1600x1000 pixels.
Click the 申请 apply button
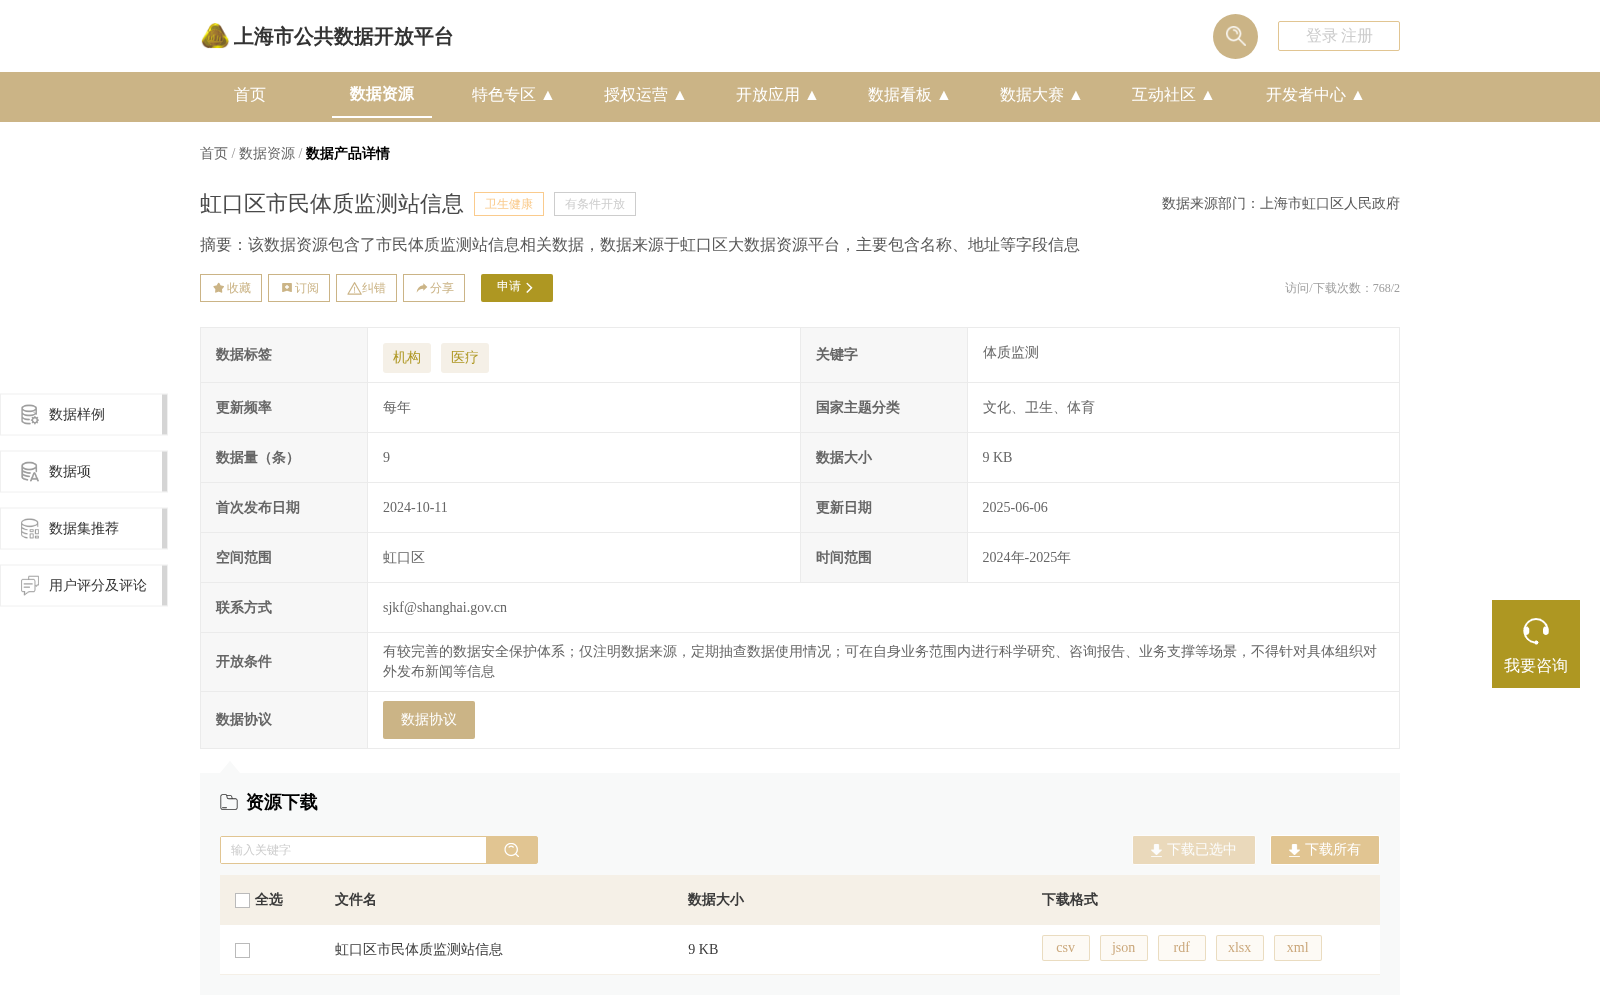pyautogui.click(x=517, y=288)
